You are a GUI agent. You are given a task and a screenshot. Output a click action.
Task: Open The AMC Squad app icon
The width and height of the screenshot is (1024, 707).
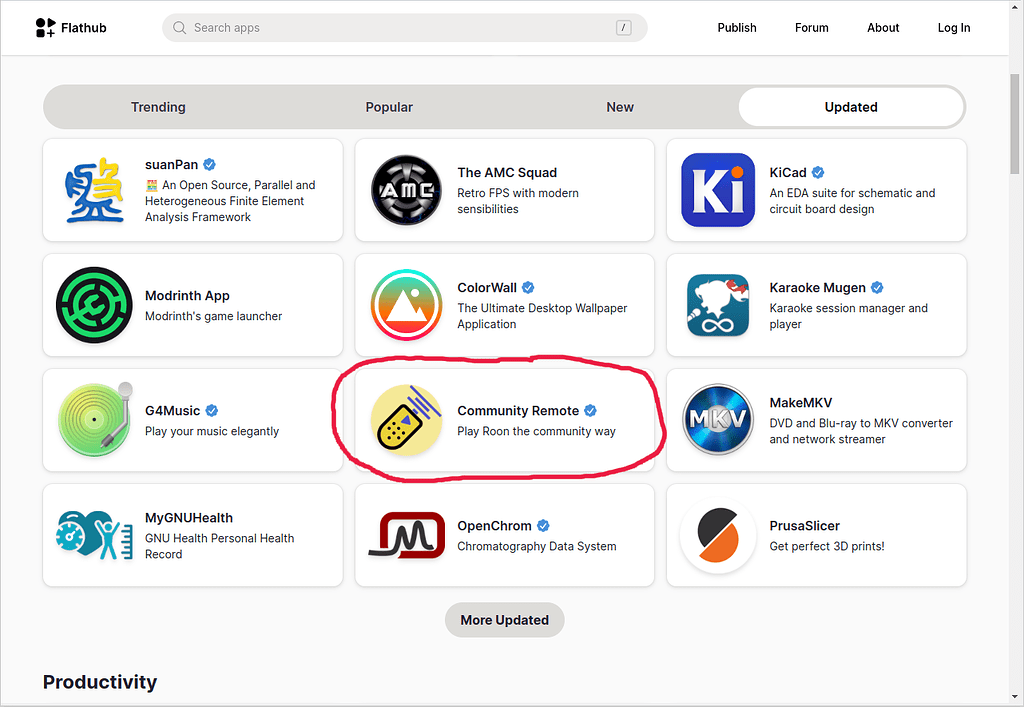tap(406, 190)
